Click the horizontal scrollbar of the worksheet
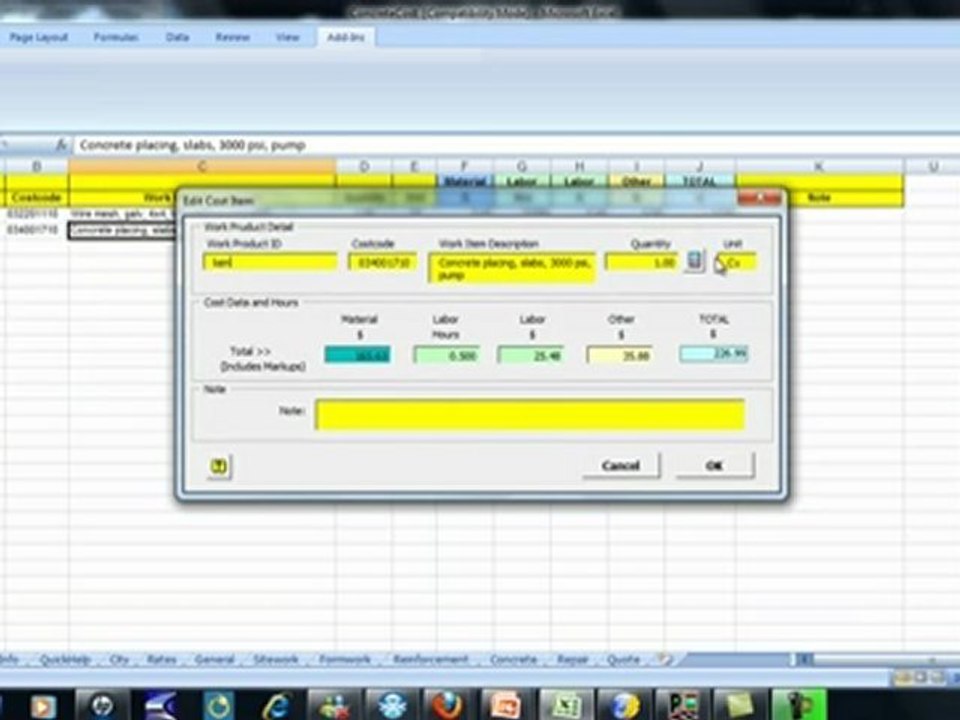This screenshot has width=960, height=720. pyautogui.click(x=876, y=659)
